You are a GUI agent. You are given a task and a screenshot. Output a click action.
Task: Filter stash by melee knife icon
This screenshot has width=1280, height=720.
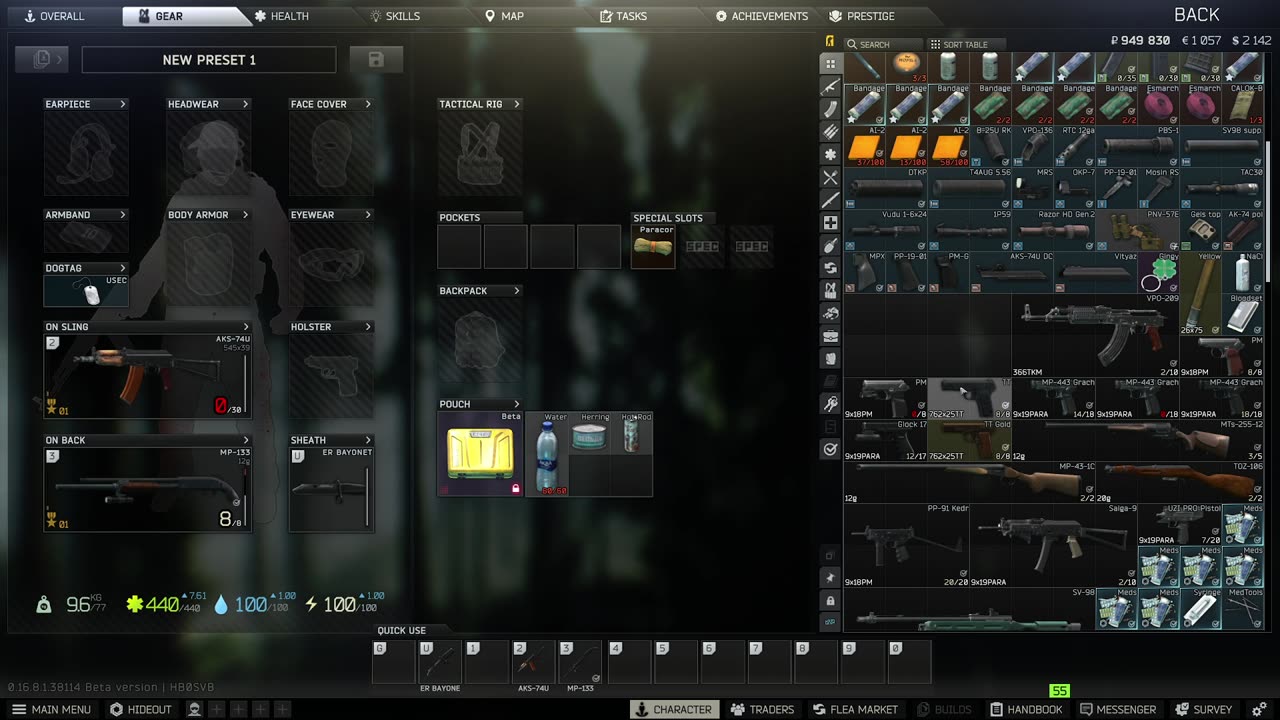click(830, 200)
